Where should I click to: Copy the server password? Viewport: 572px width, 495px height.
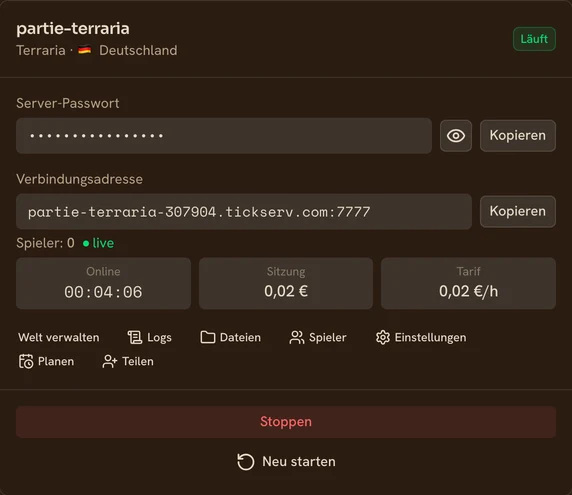(x=518, y=136)
